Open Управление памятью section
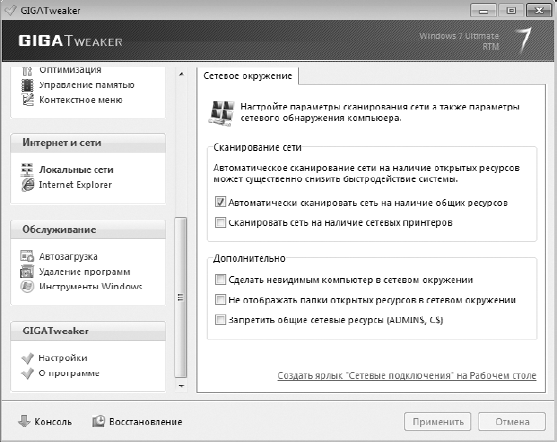Image resolution: width=558 pixels, height=443 pixels. point(86,85)
